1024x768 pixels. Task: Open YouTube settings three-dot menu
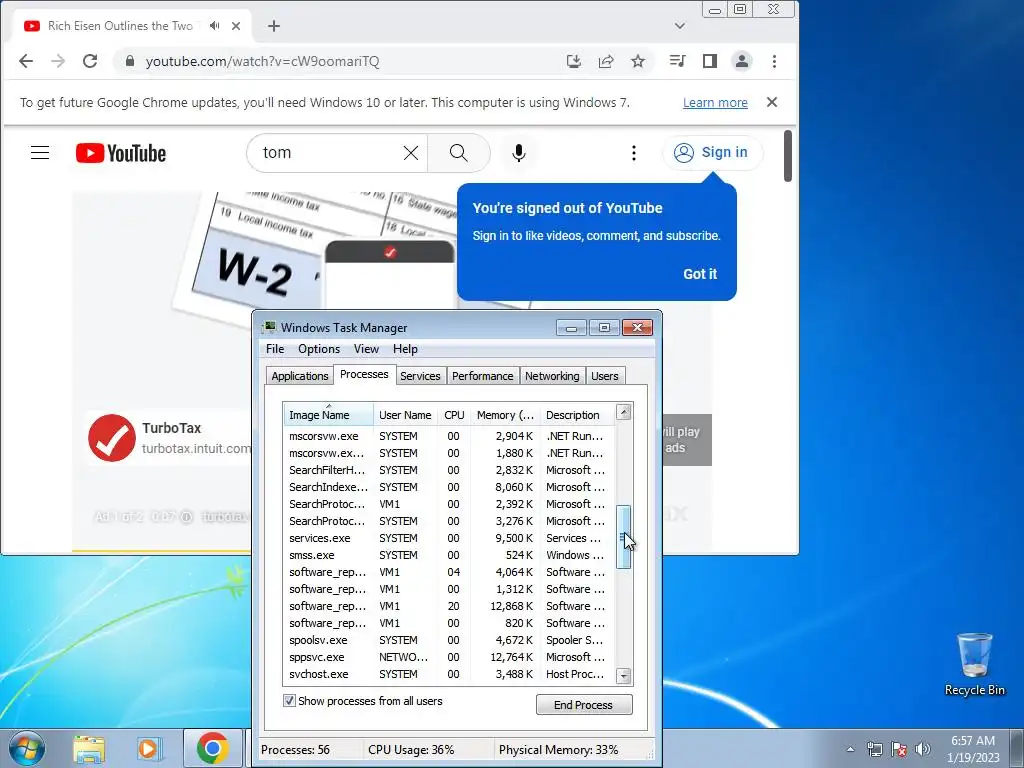[633, 153]
